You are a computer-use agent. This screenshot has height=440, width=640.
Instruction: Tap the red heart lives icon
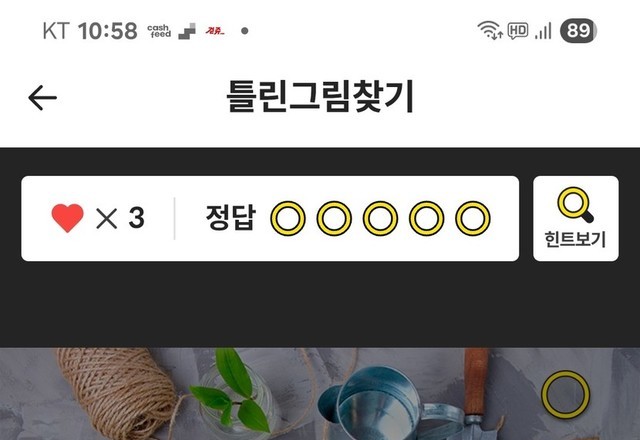(x=67, y=218)
